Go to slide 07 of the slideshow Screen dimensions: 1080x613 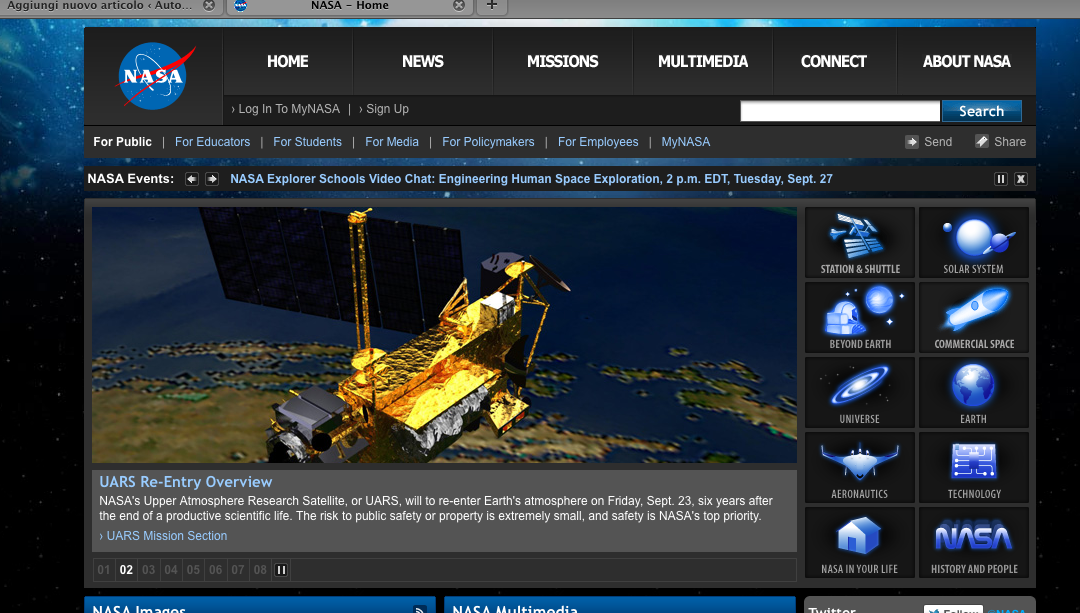[238, 570]
